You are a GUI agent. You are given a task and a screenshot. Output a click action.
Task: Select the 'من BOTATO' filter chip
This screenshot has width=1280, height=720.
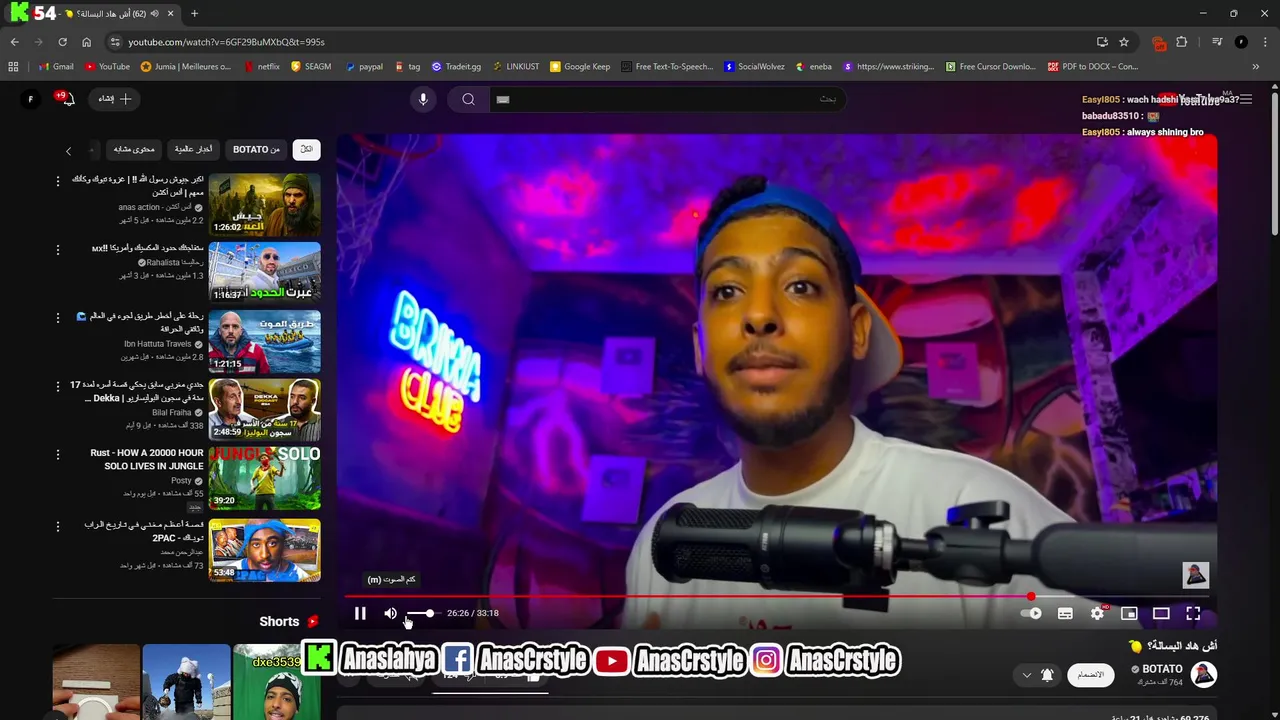[256, 149]
